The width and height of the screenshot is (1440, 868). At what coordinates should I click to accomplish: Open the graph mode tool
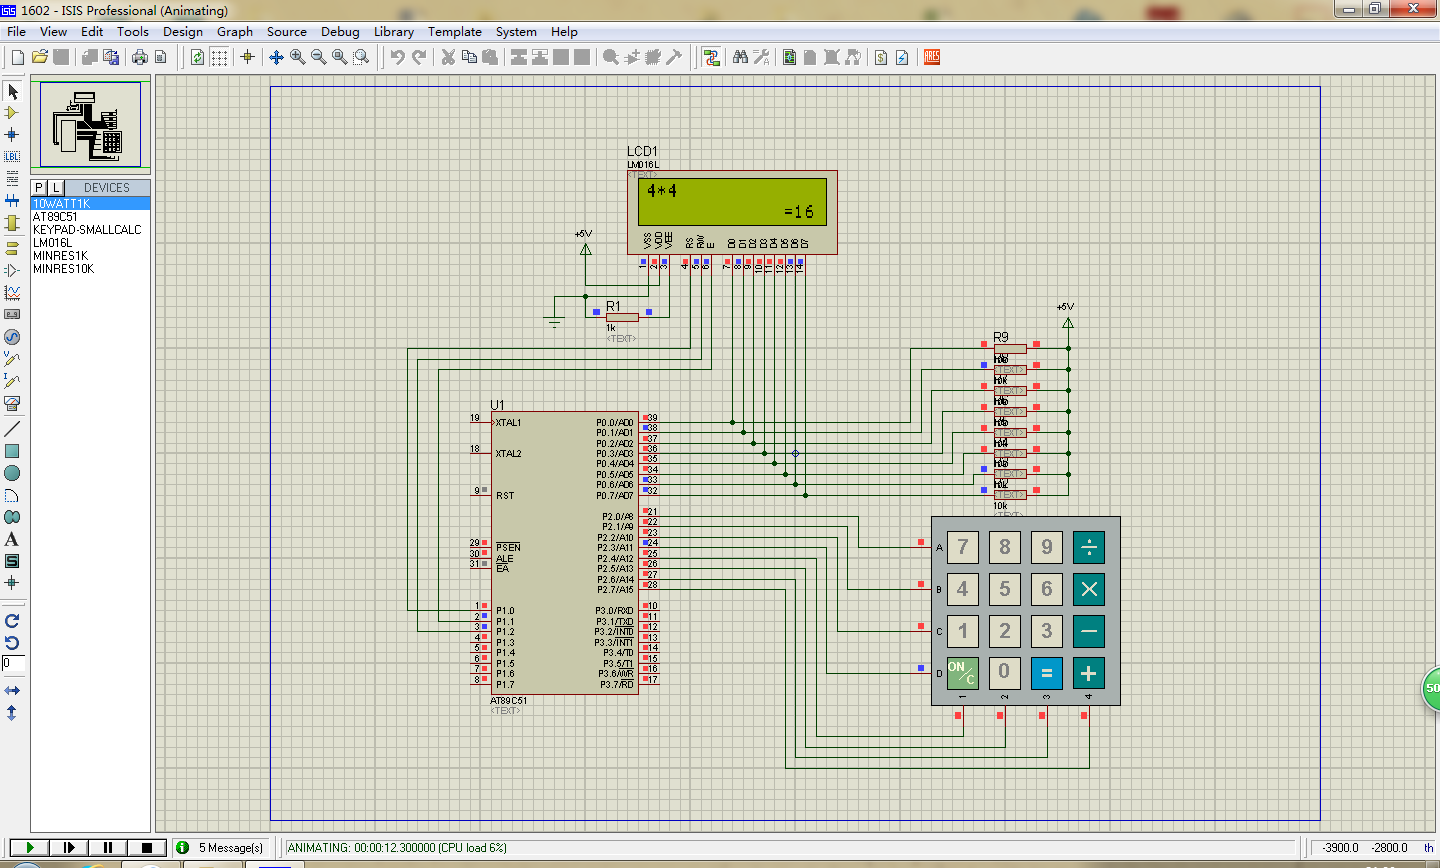click(x=12, y=292)
